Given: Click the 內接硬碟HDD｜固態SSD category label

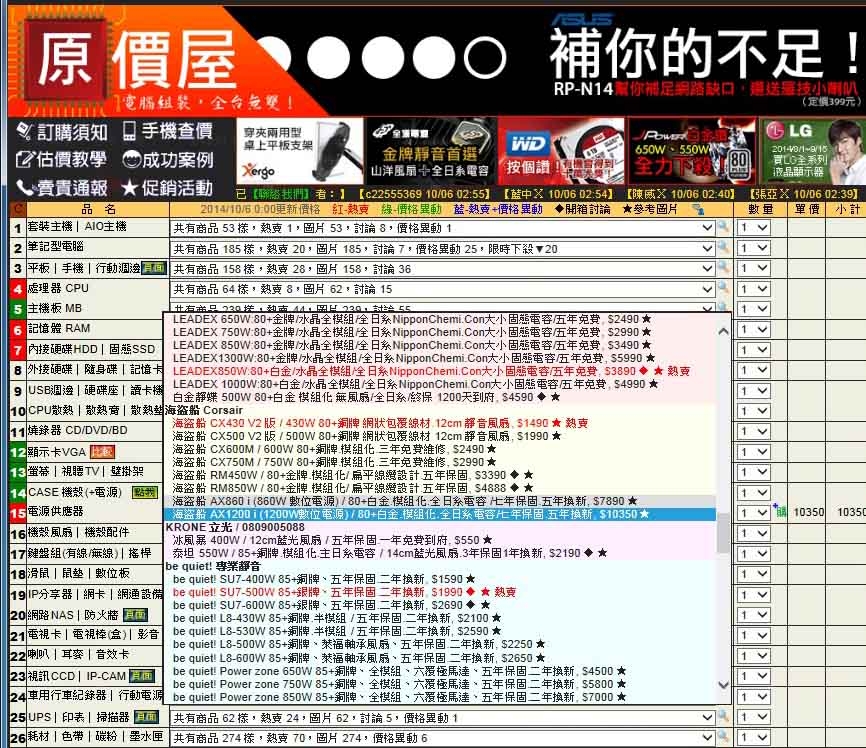Looking at the screenshot, I should (x=92, y=349).
